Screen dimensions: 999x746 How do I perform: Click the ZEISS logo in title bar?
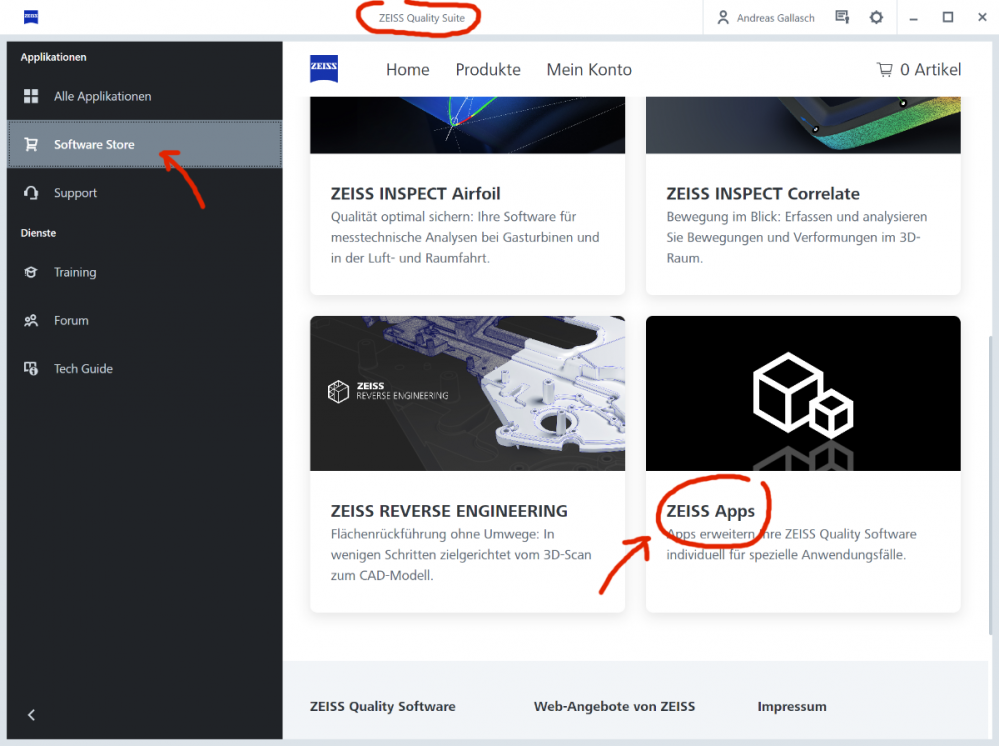pos(30,17)
